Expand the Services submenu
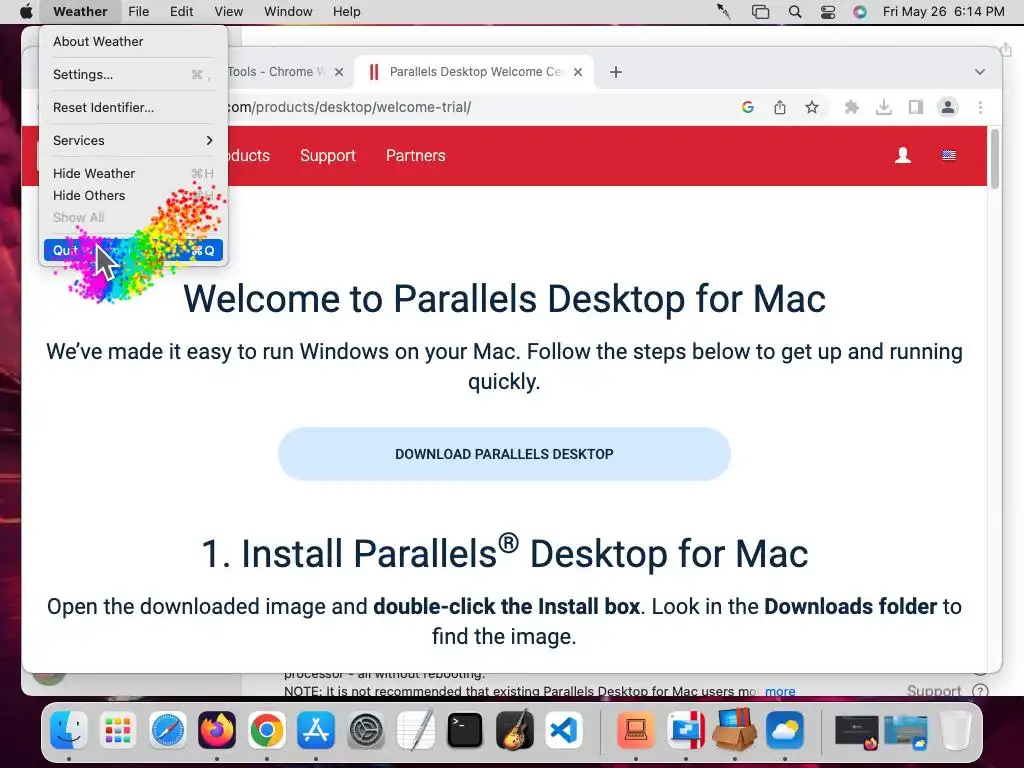1024x768 pixels. 133,140
